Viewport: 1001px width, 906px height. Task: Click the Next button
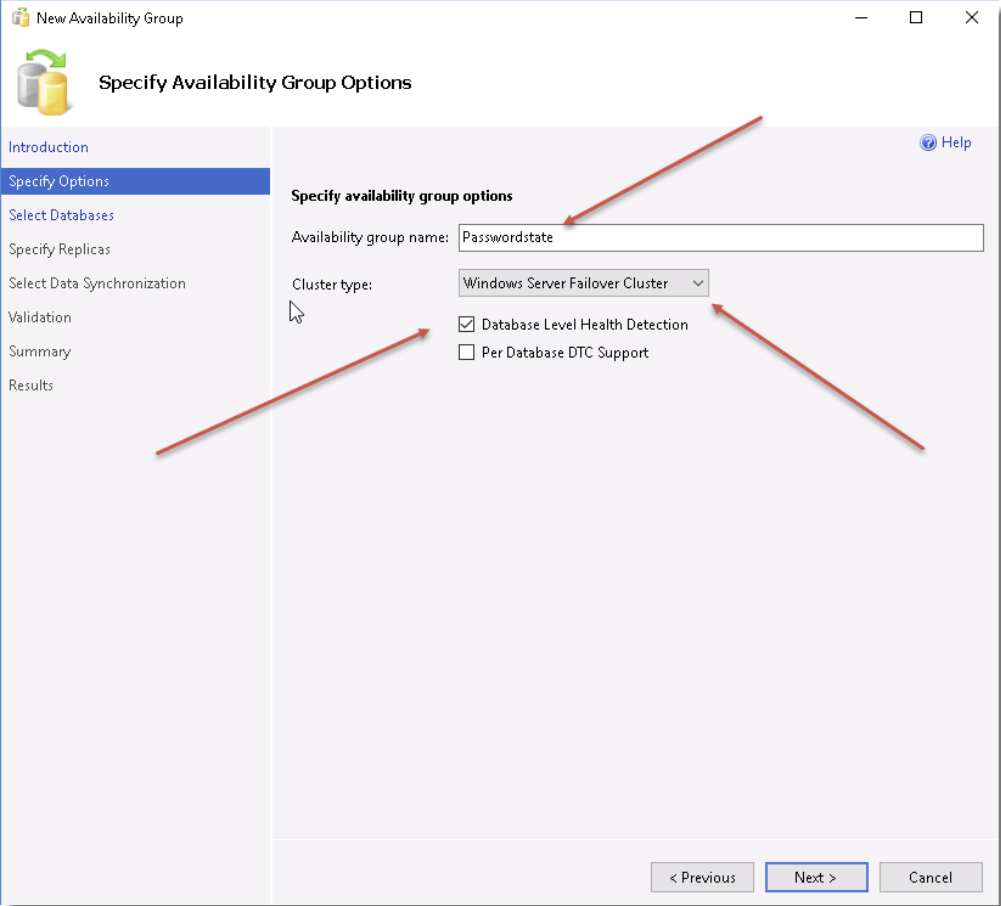click(x=817, y=877)
